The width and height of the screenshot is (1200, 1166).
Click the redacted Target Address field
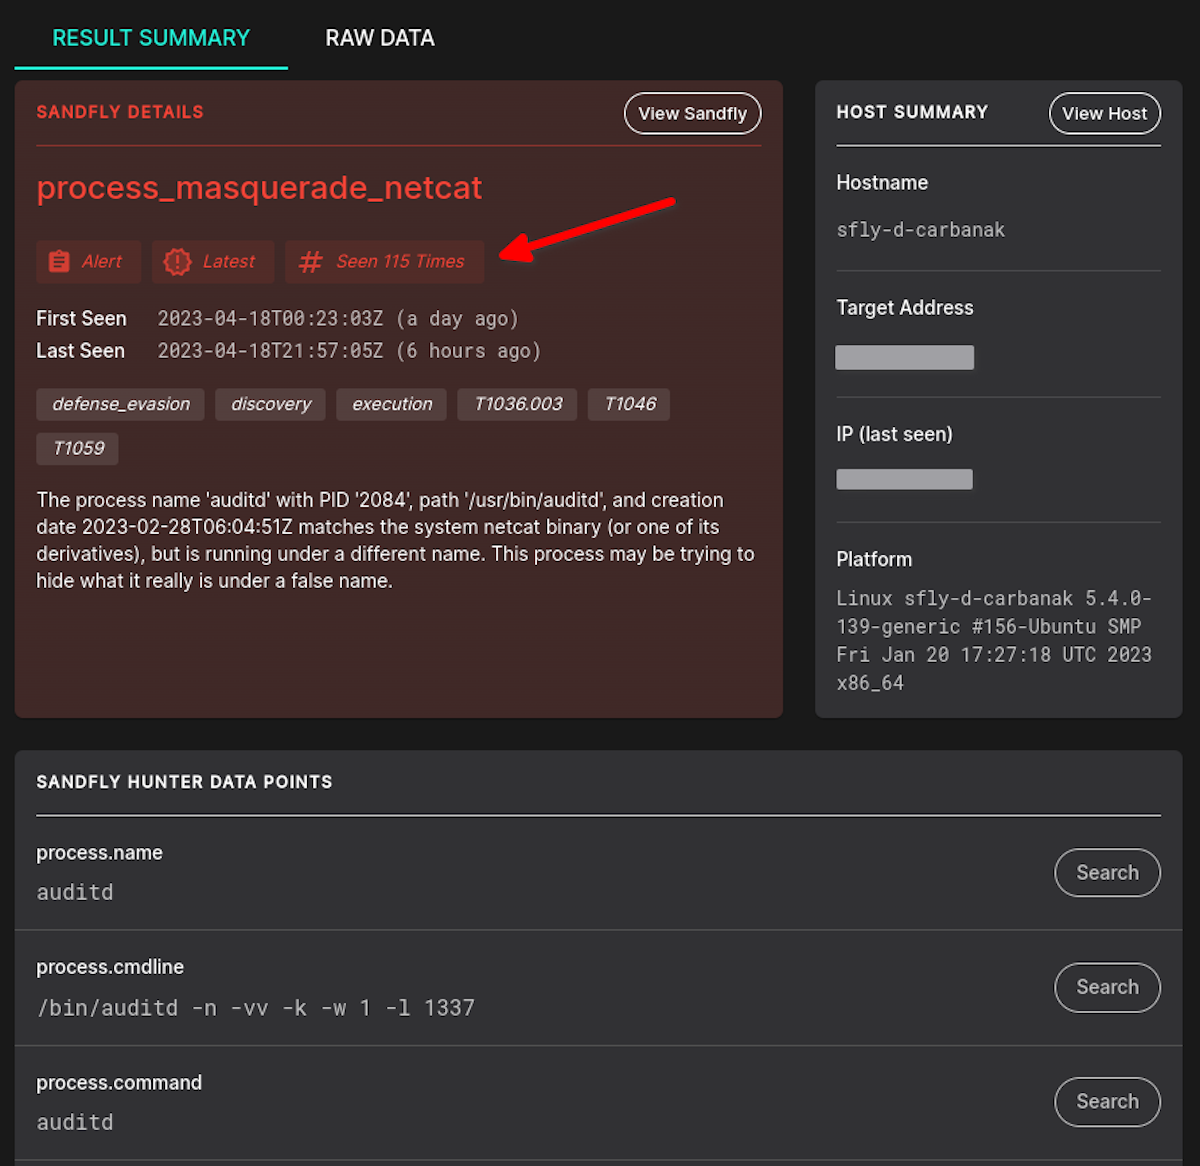[905, 357]
